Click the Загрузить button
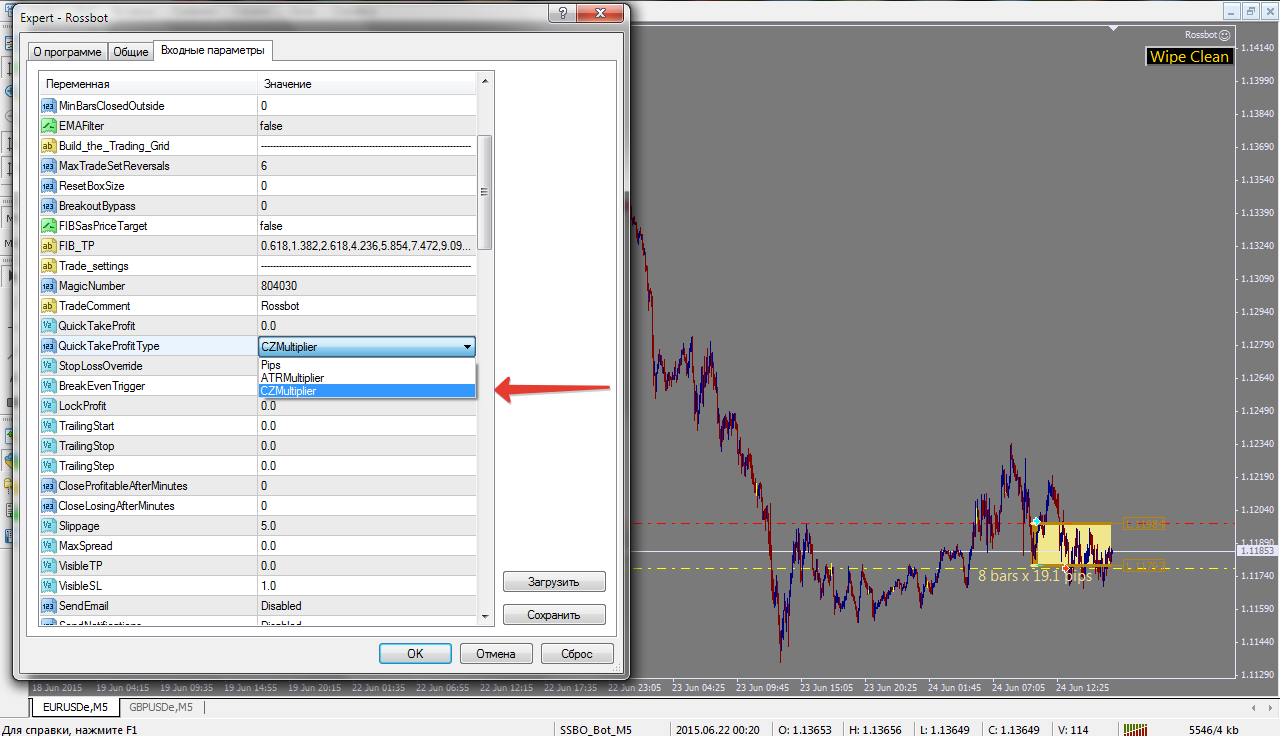1280x736 pixels. tap(554, 582)
